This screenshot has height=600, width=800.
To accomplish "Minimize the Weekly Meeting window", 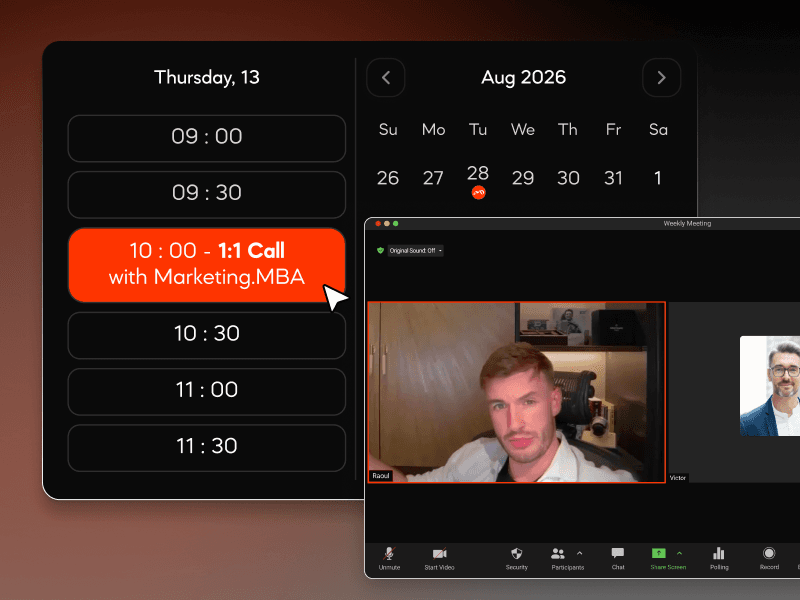I will click(387, 223).
